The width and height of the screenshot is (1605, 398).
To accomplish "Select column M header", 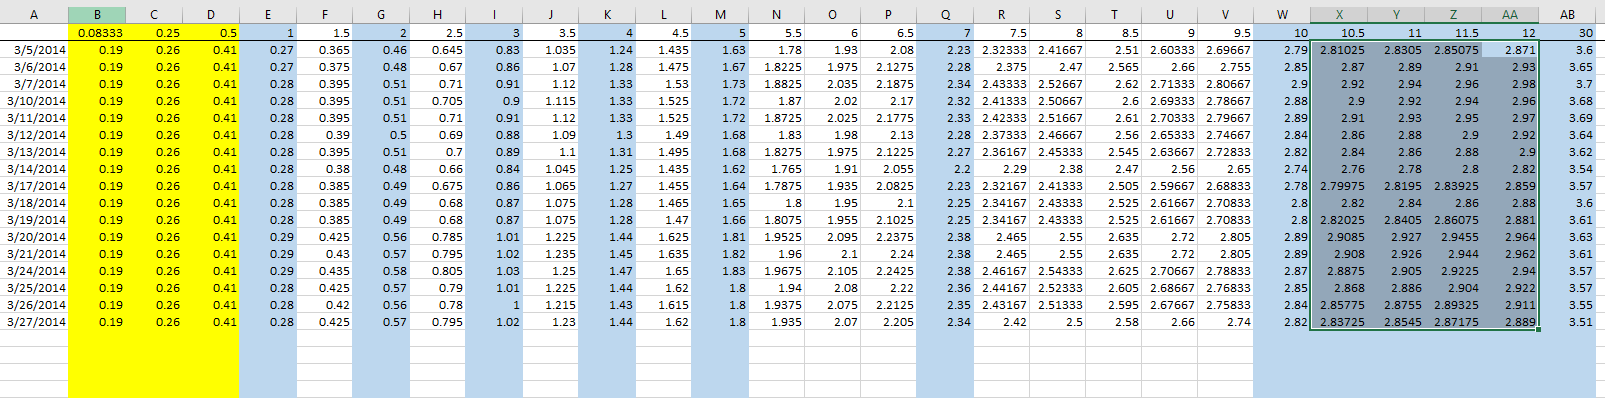I will point(720,15).
